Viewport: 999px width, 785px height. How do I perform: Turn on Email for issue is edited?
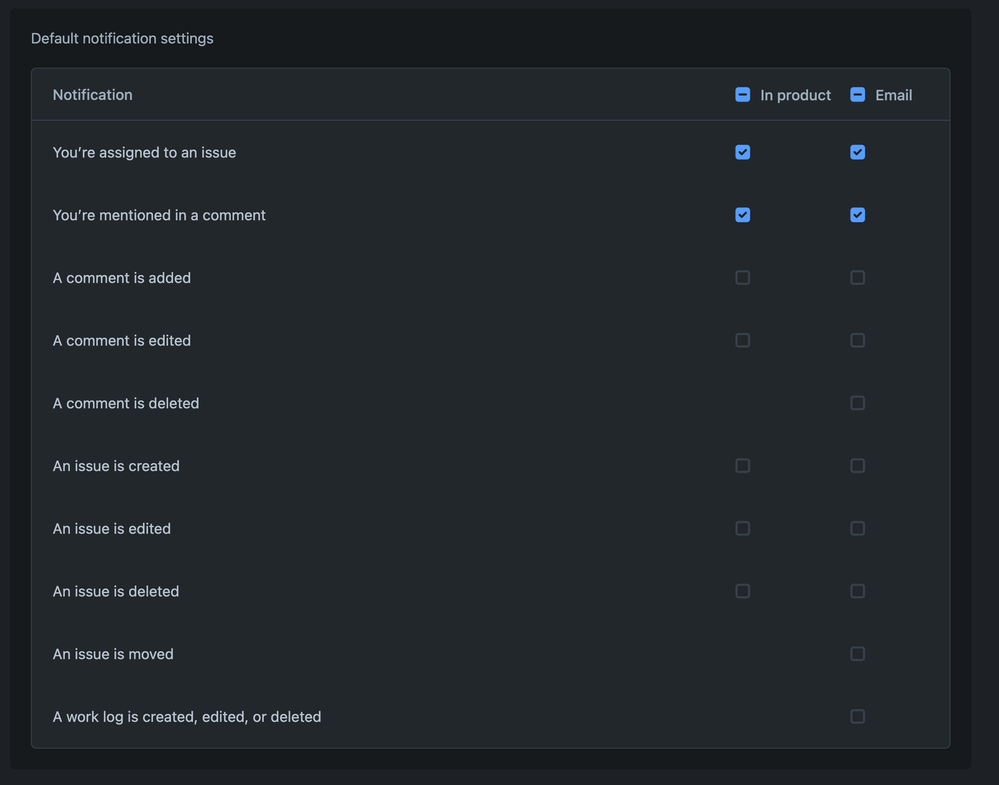(x=857, y=528)
